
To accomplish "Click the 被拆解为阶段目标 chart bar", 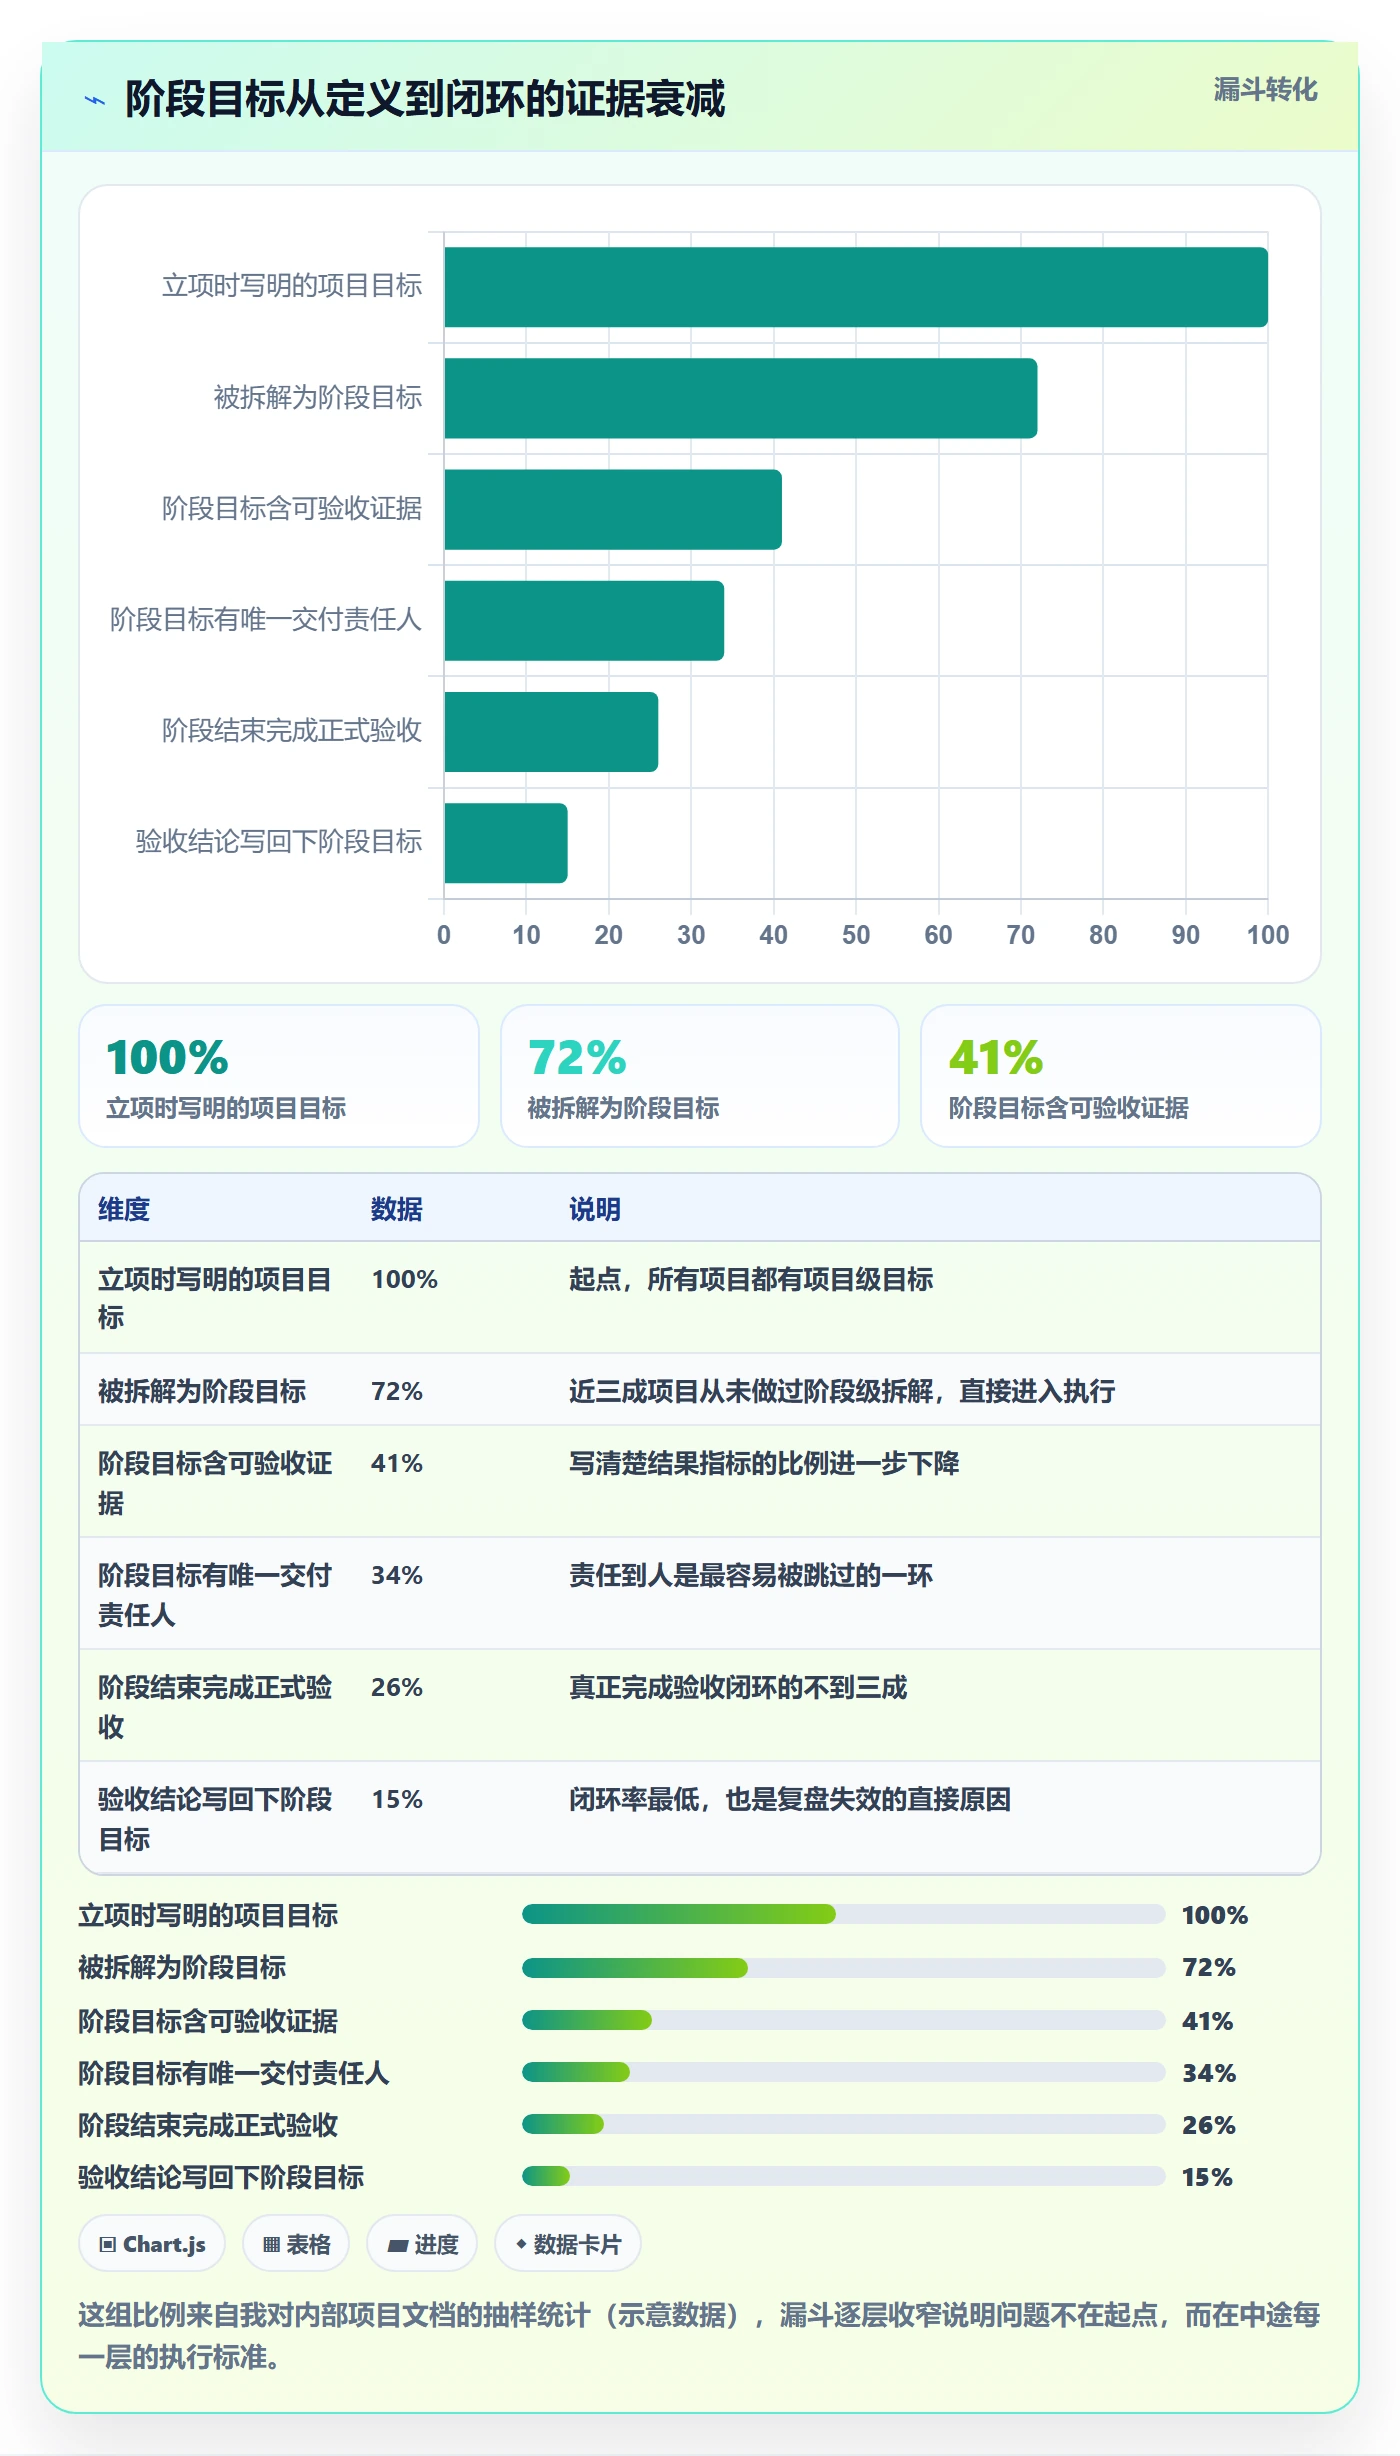I will pyautogui.click(x=741, y=398).
